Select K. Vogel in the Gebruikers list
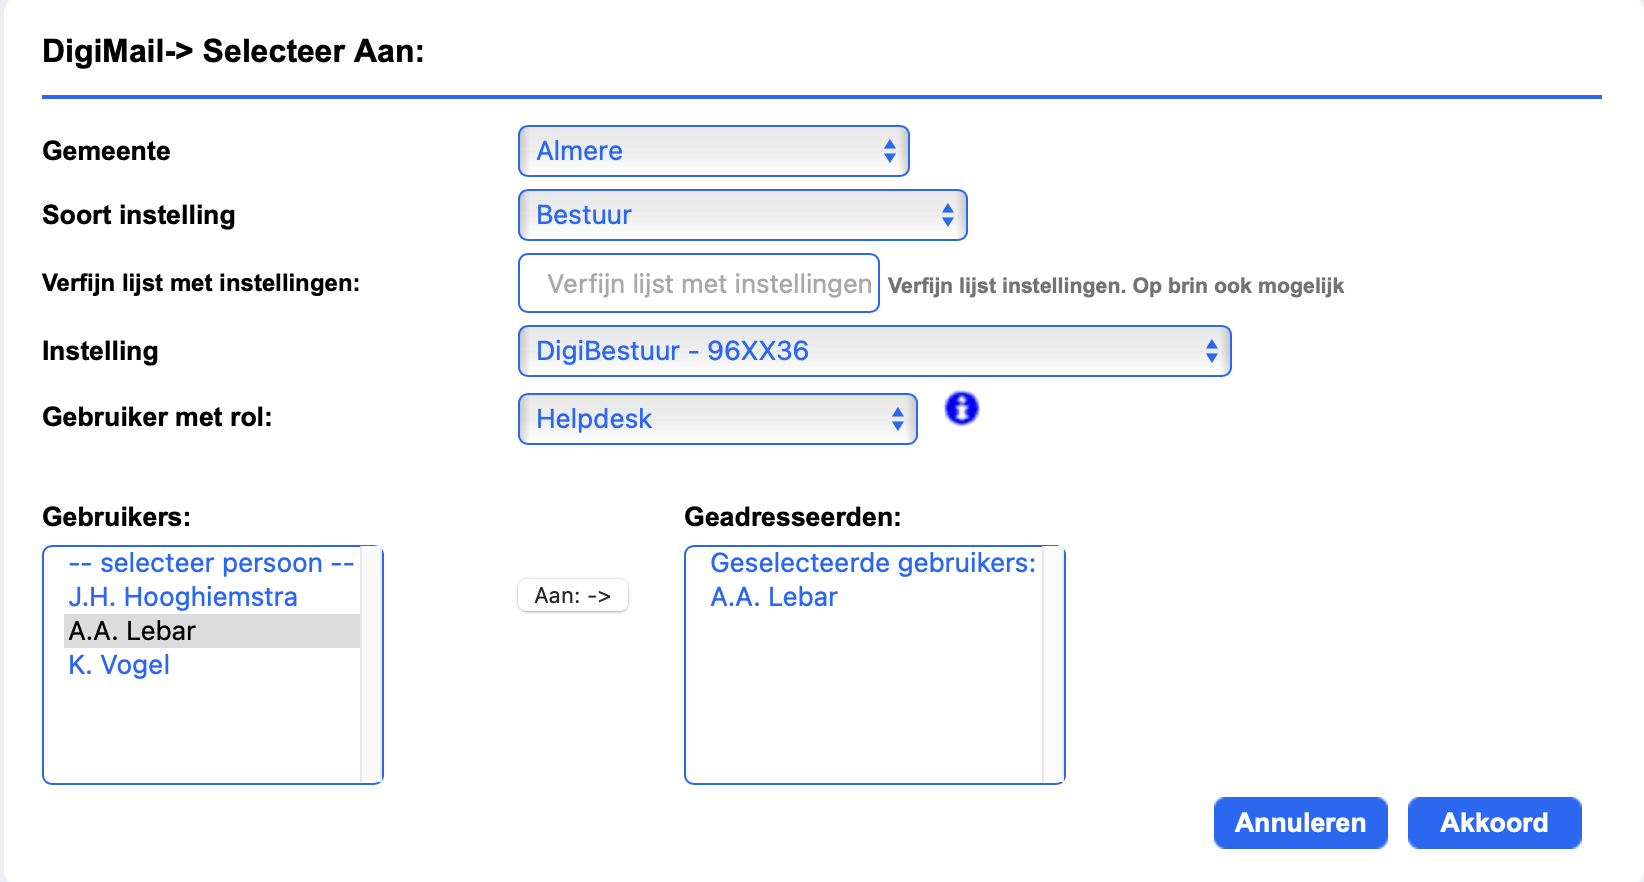This screenshot has width=1644, height=882. 118,664
